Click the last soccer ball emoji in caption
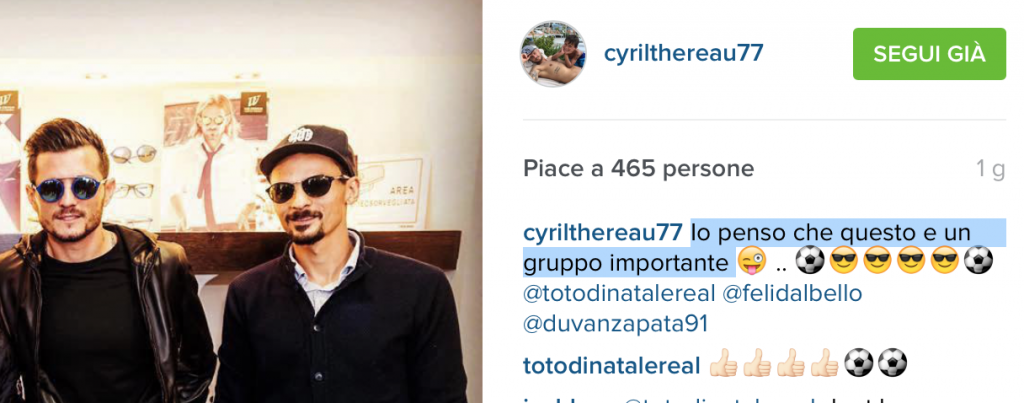Viewport: 1024px width, 403px height. coord(978,262)
